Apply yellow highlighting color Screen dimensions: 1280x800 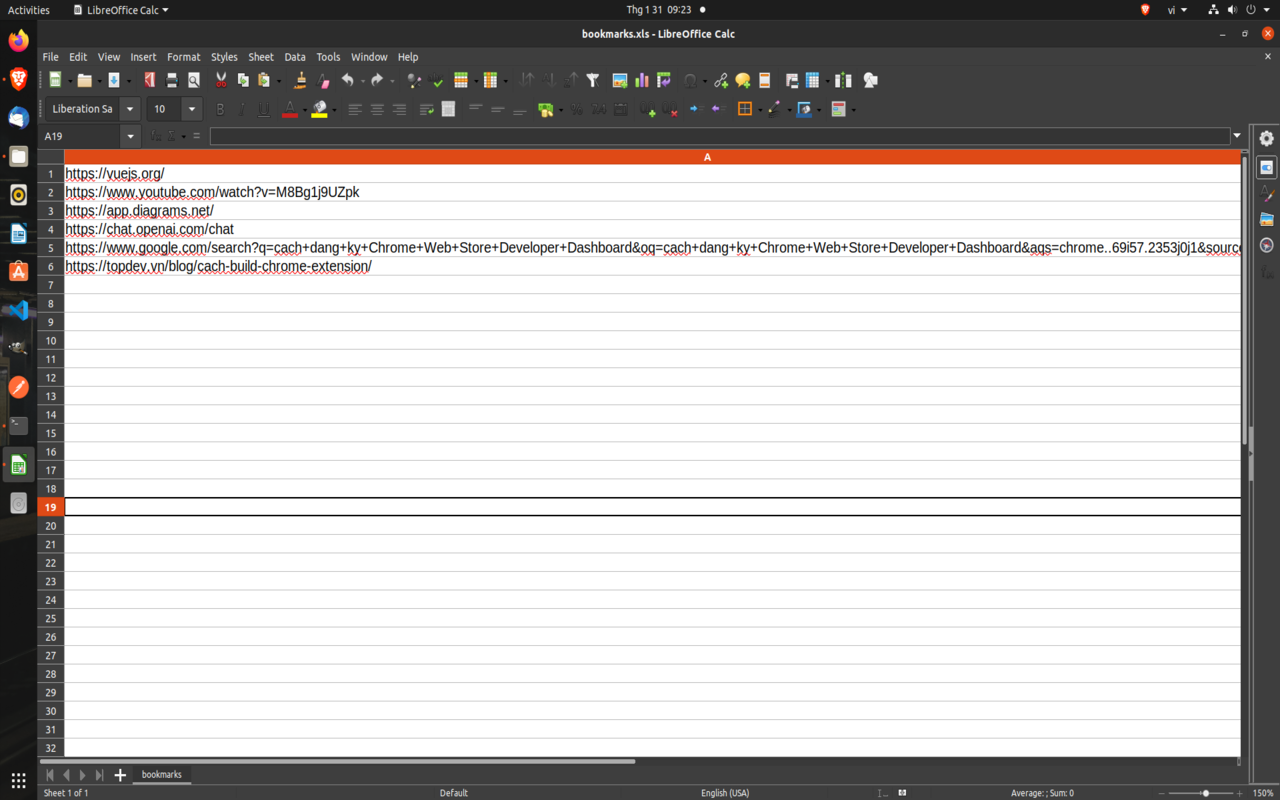pyautogui.click(x=318, y=108)
